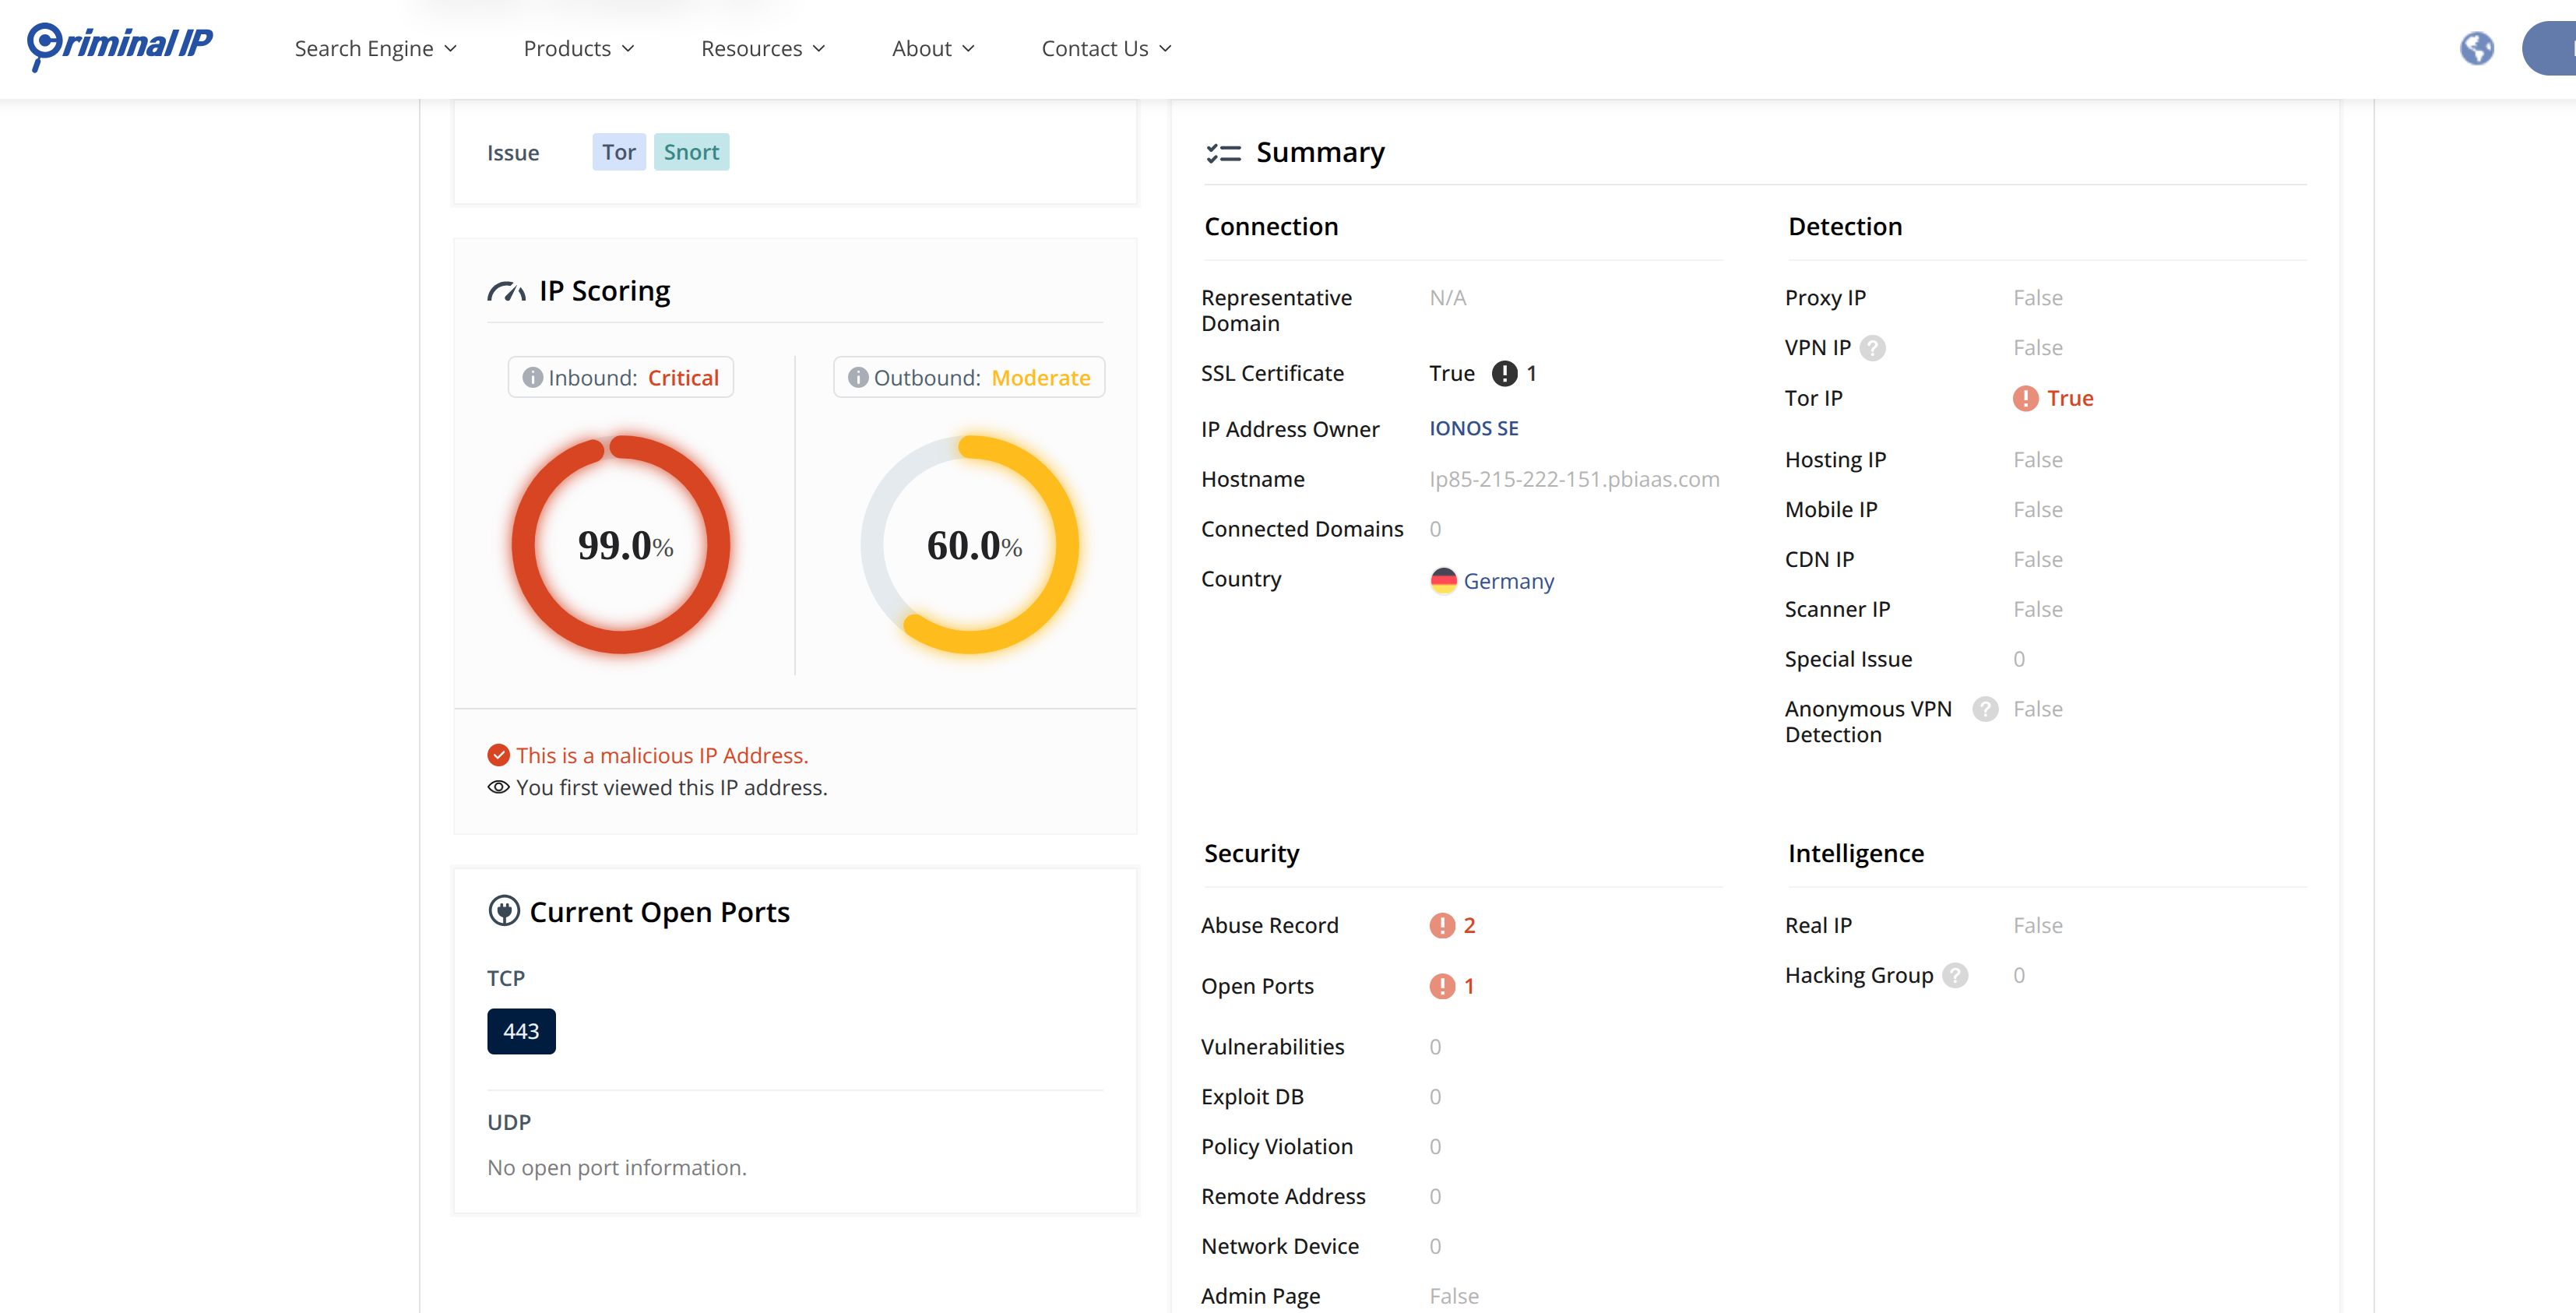Follow the Germany country link
The width and height of the screenshot is (2576, 1313).
pyautogui.click(x=1508, y=581)
